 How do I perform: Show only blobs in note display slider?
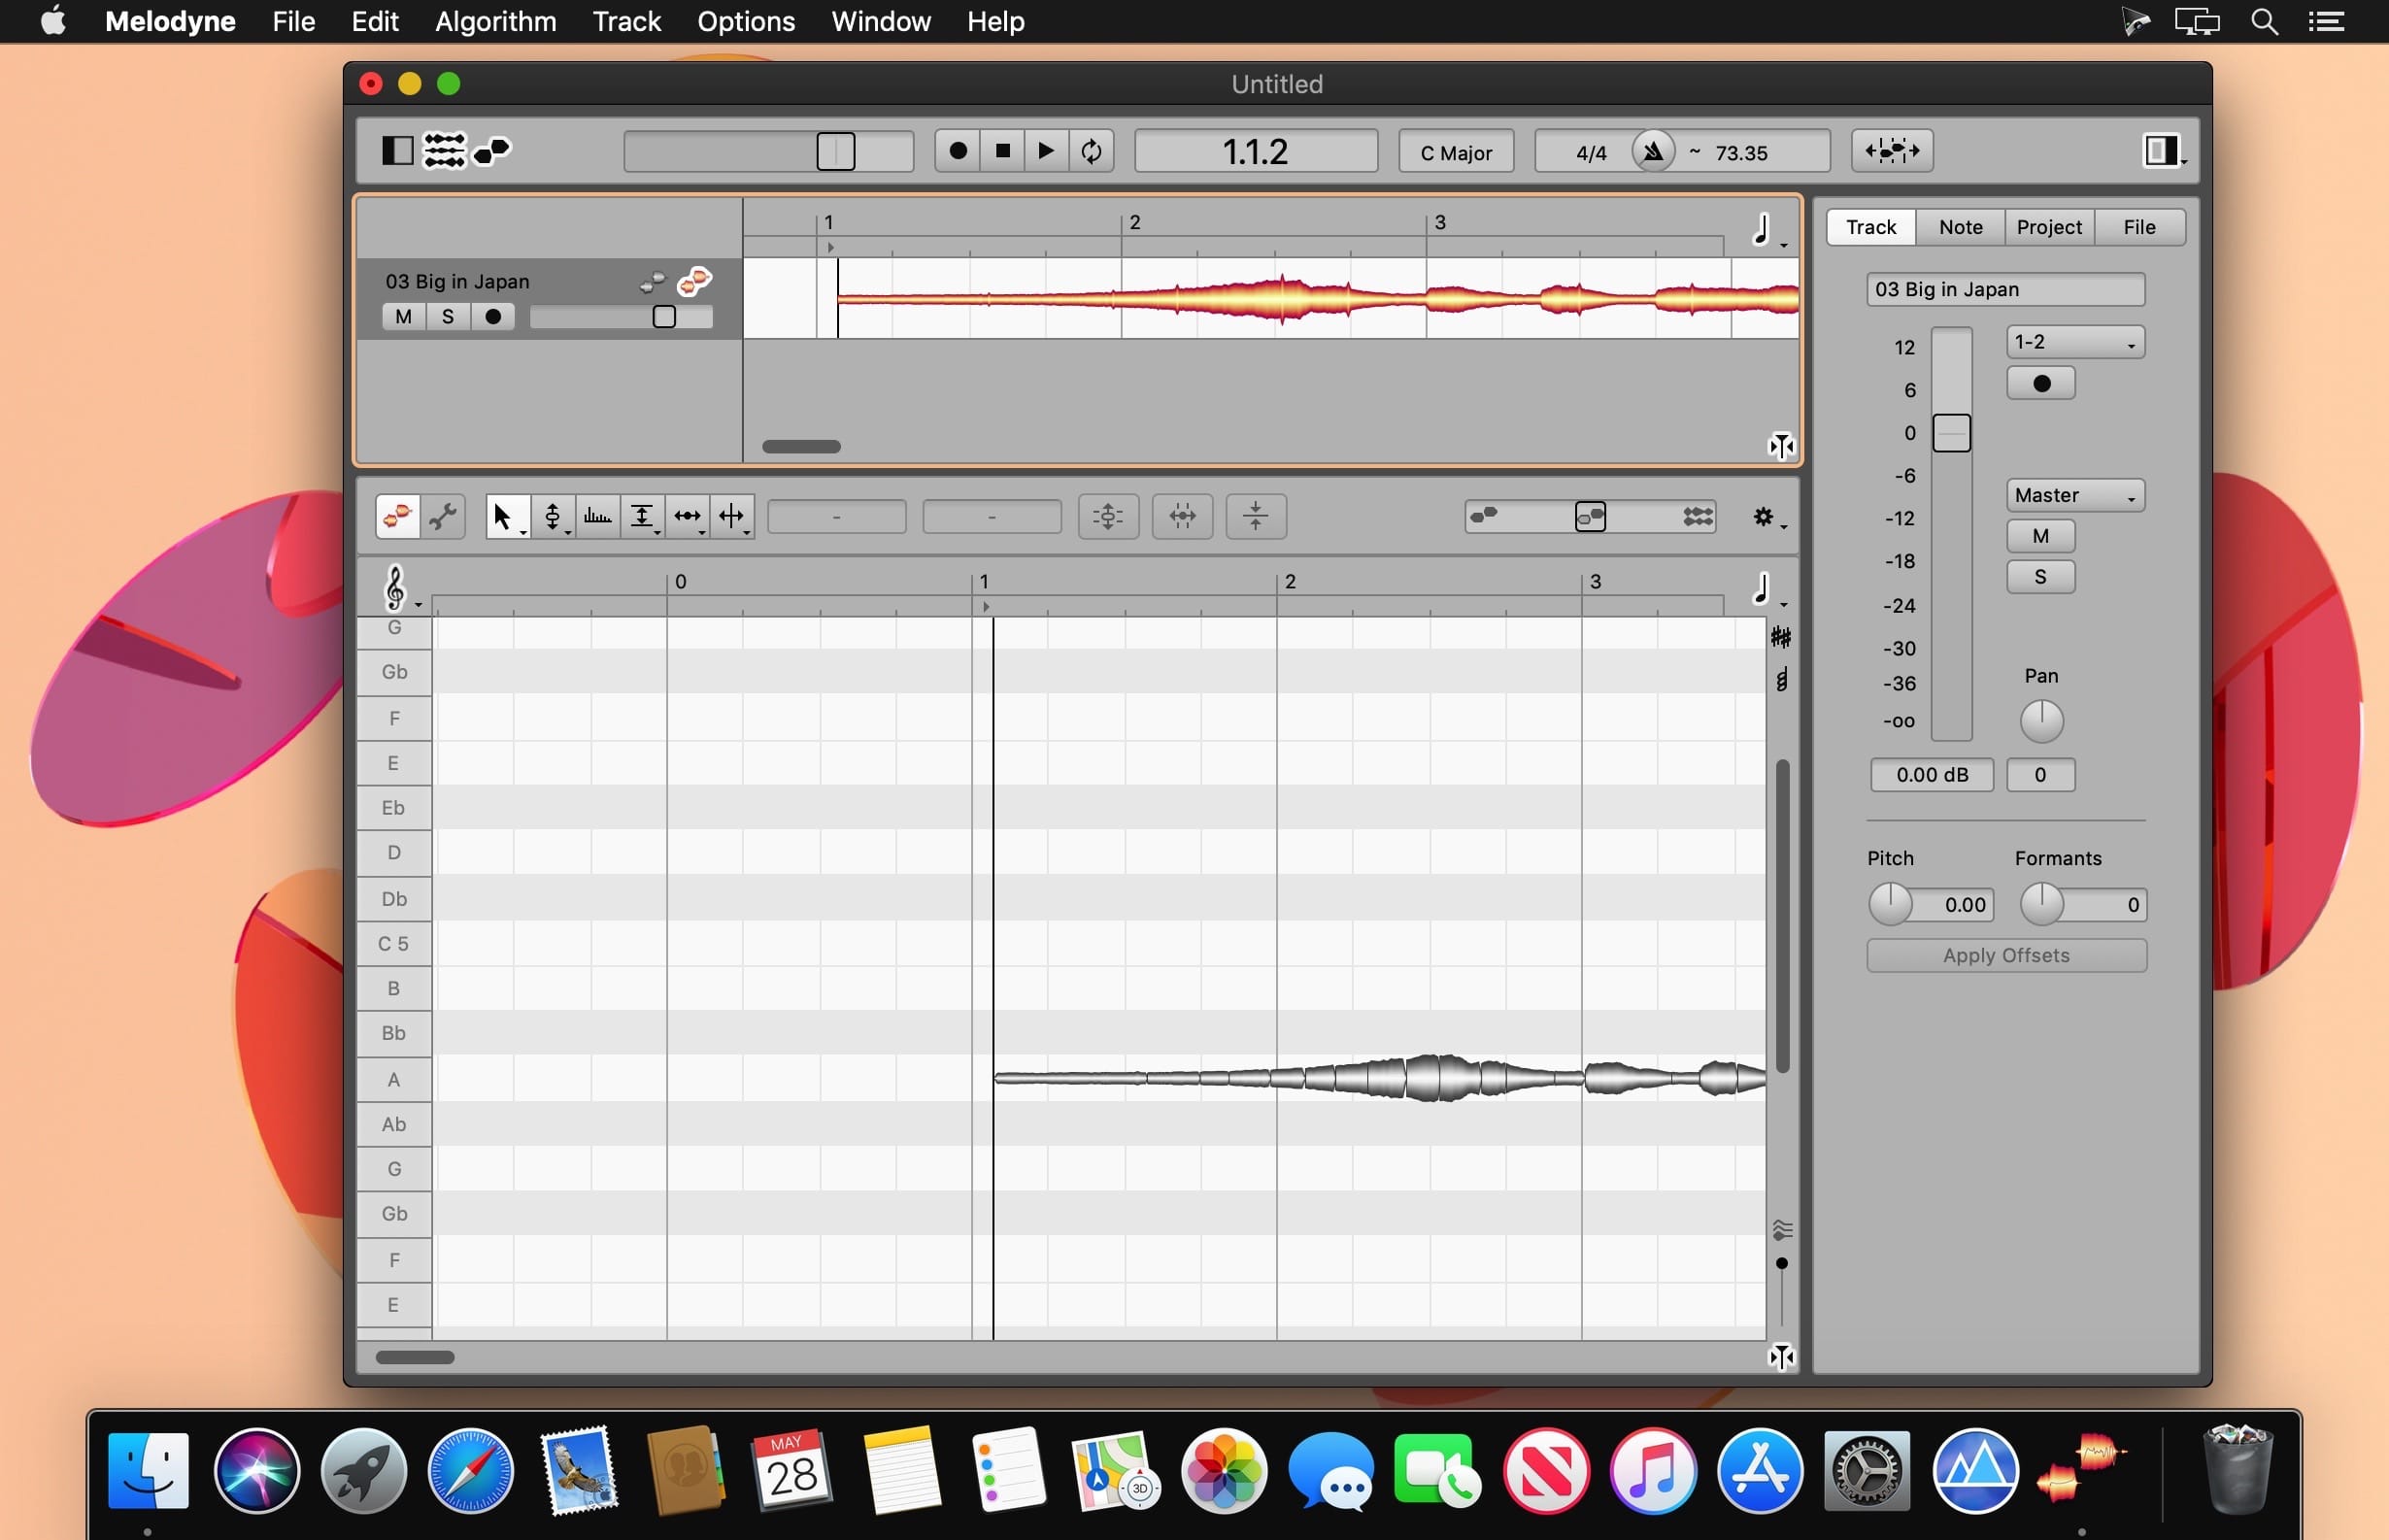point(1484,516)
